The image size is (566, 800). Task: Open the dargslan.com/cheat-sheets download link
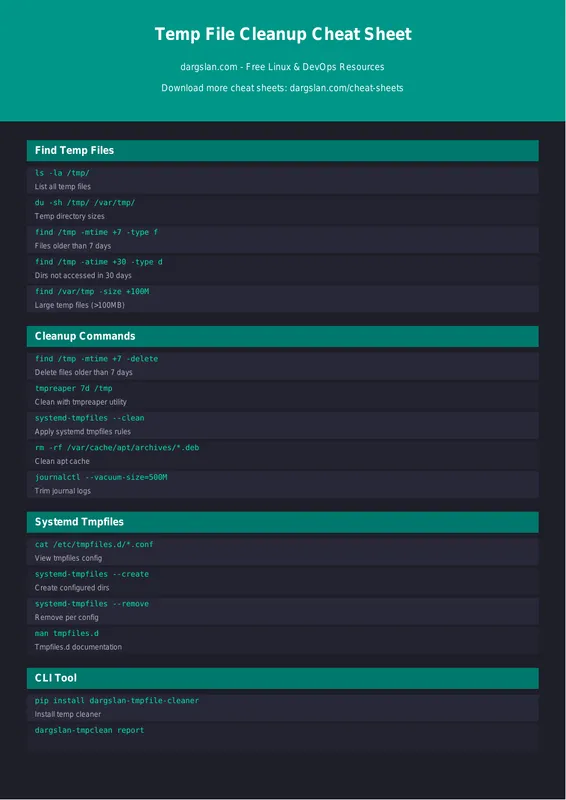coord(347,88)
